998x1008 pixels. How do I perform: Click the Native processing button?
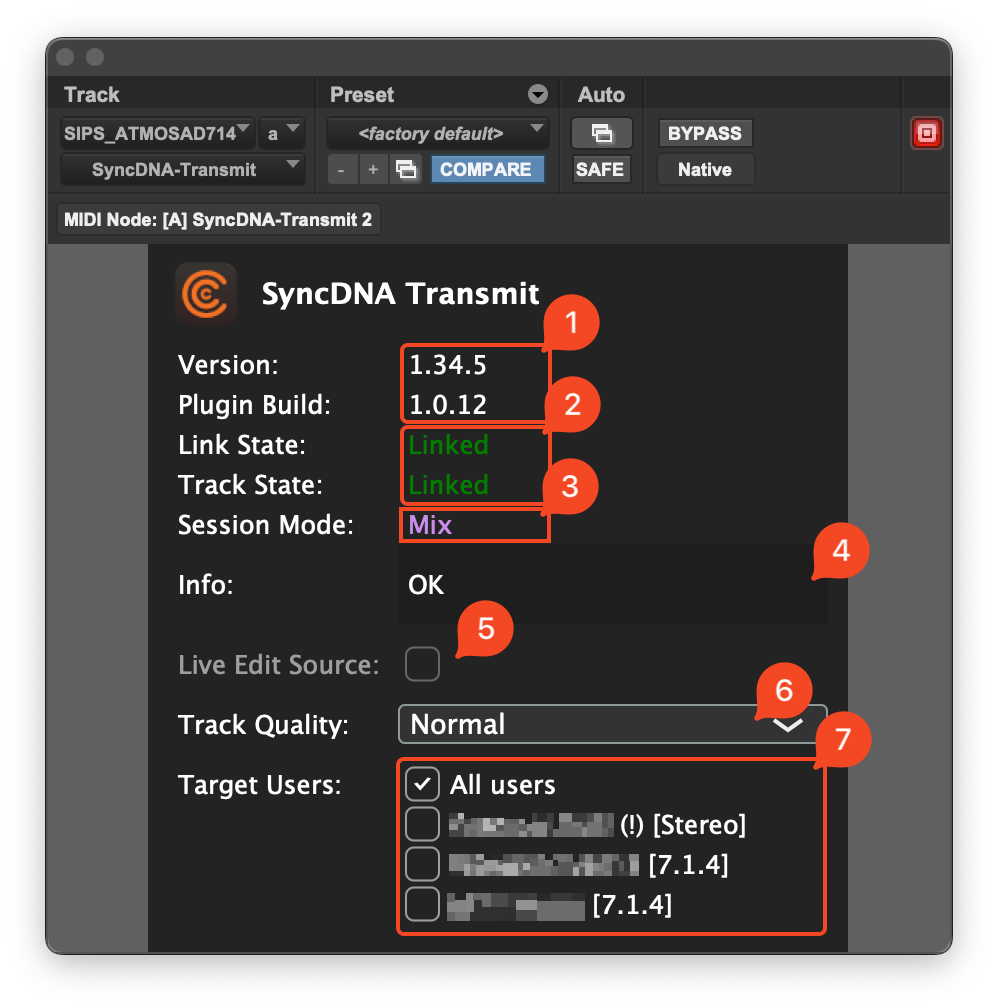click(x=704, y=169)
